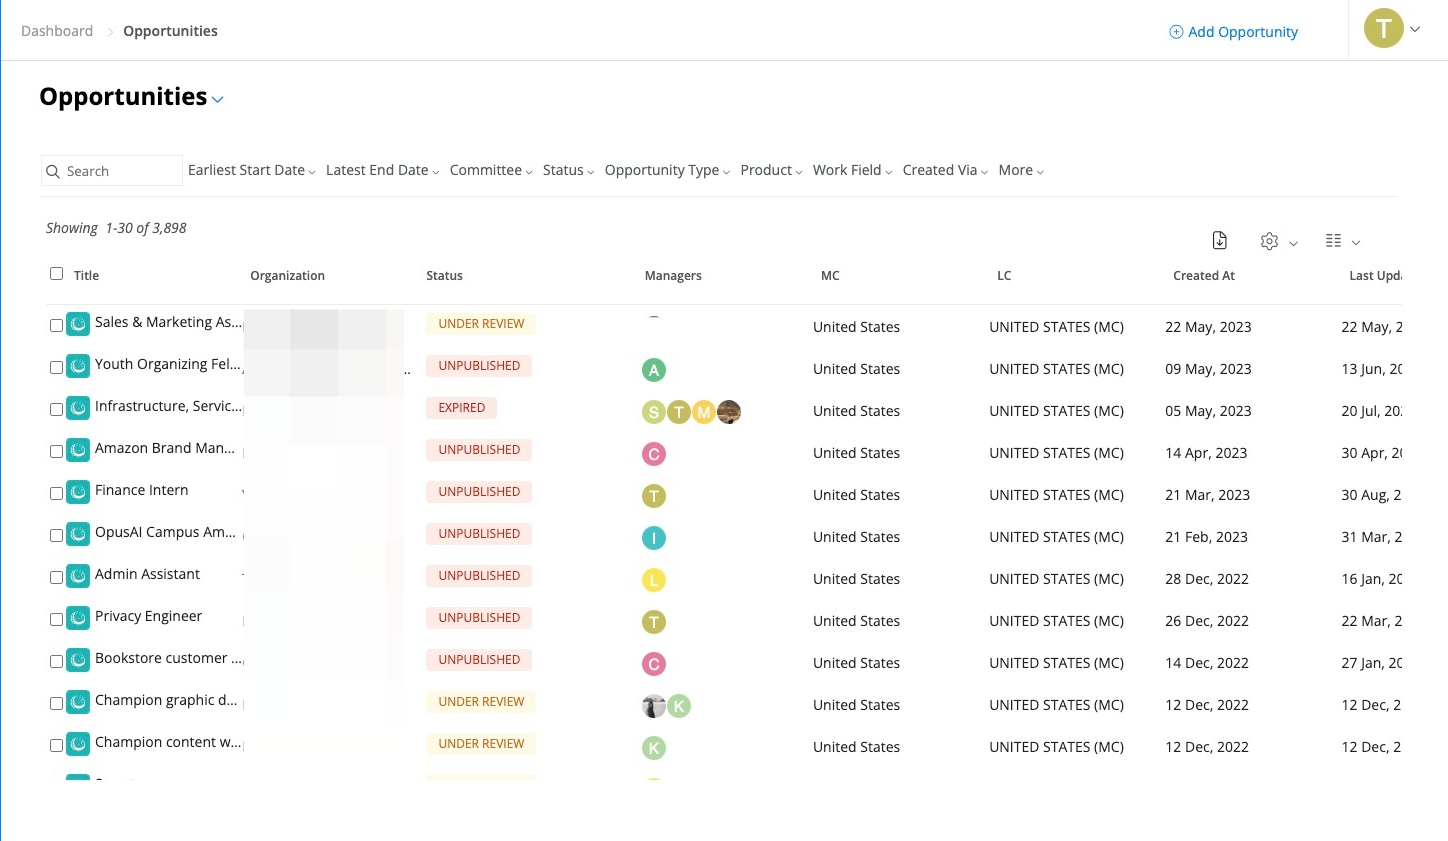Check the Privacy Engineer row checkbox
This screenshot has width=1448, height=841.
coord(56,619)
